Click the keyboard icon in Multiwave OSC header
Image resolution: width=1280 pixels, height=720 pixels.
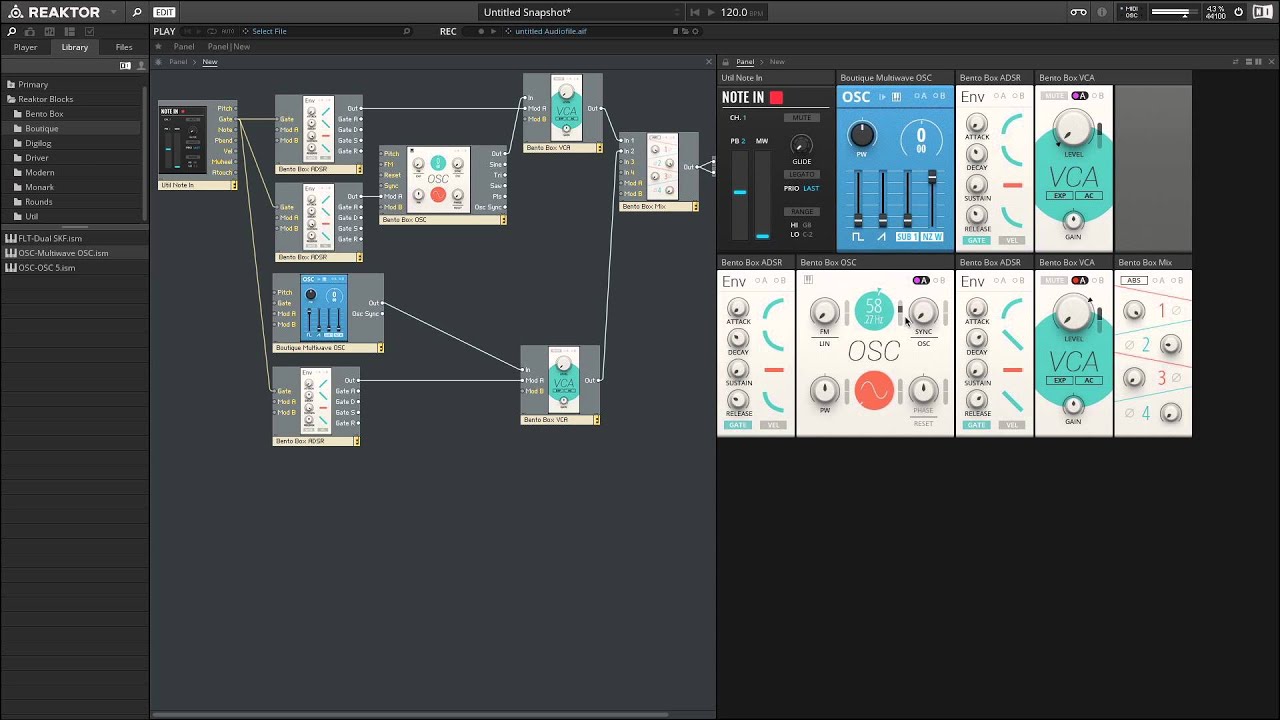[896, 97]
